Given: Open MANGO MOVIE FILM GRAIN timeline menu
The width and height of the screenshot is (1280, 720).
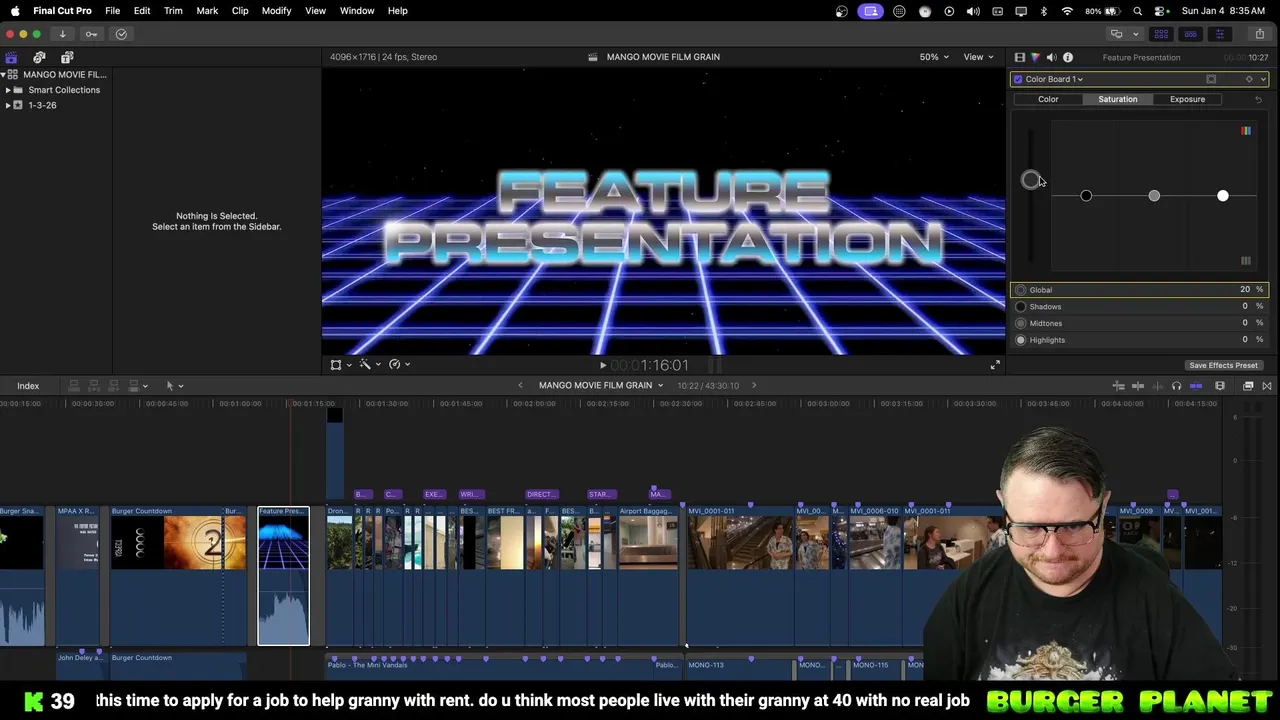Looking at the screenshot, I should point(601,386).
